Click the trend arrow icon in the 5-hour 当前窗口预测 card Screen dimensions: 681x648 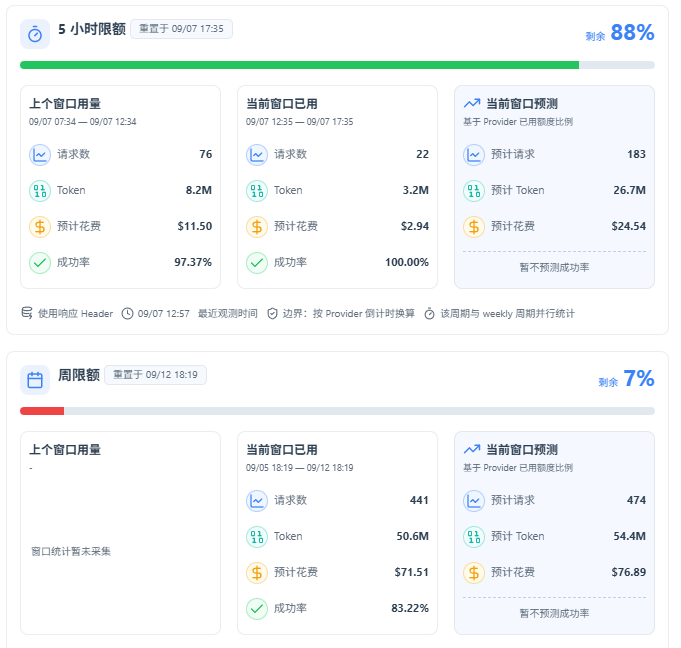tap(472, 103)
